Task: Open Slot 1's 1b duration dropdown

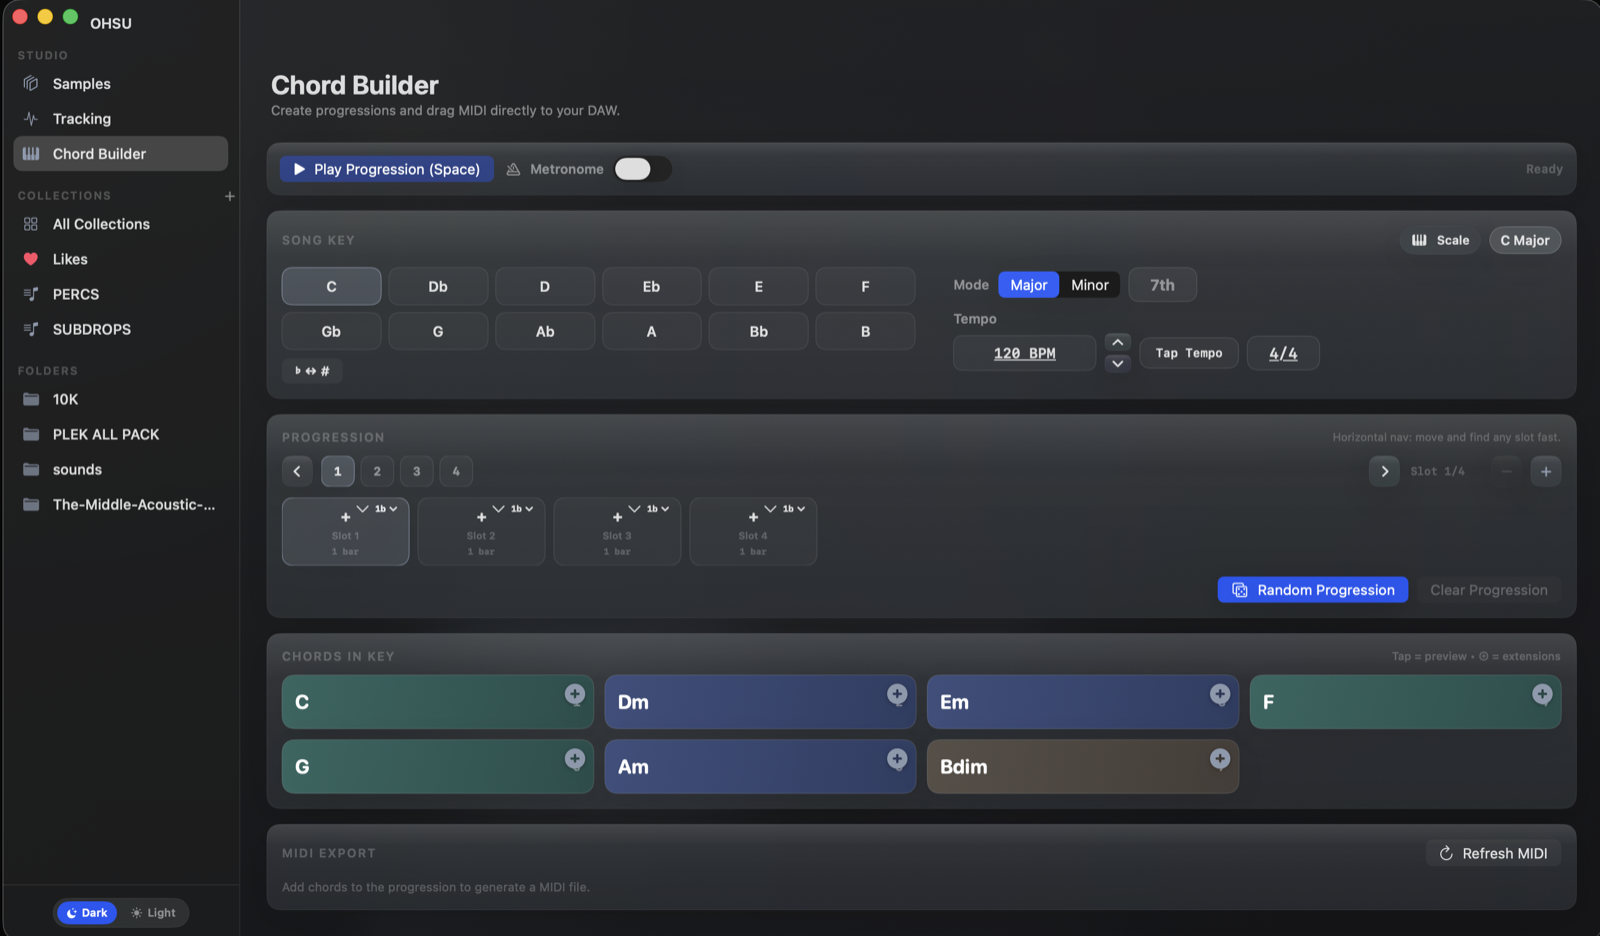Action: point(385,508)
